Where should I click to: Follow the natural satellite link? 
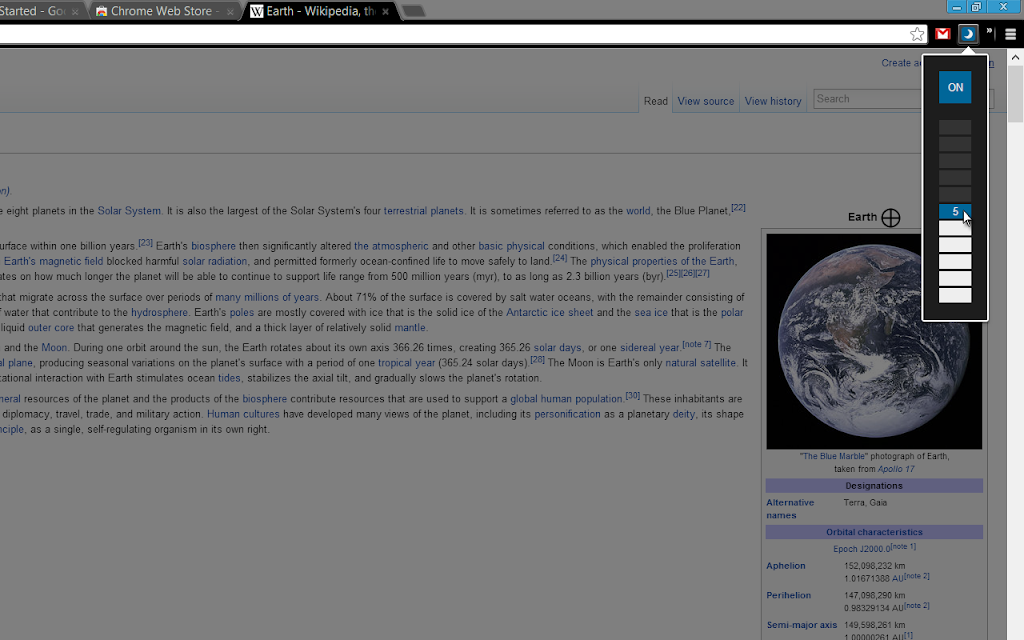coord(700,362)
